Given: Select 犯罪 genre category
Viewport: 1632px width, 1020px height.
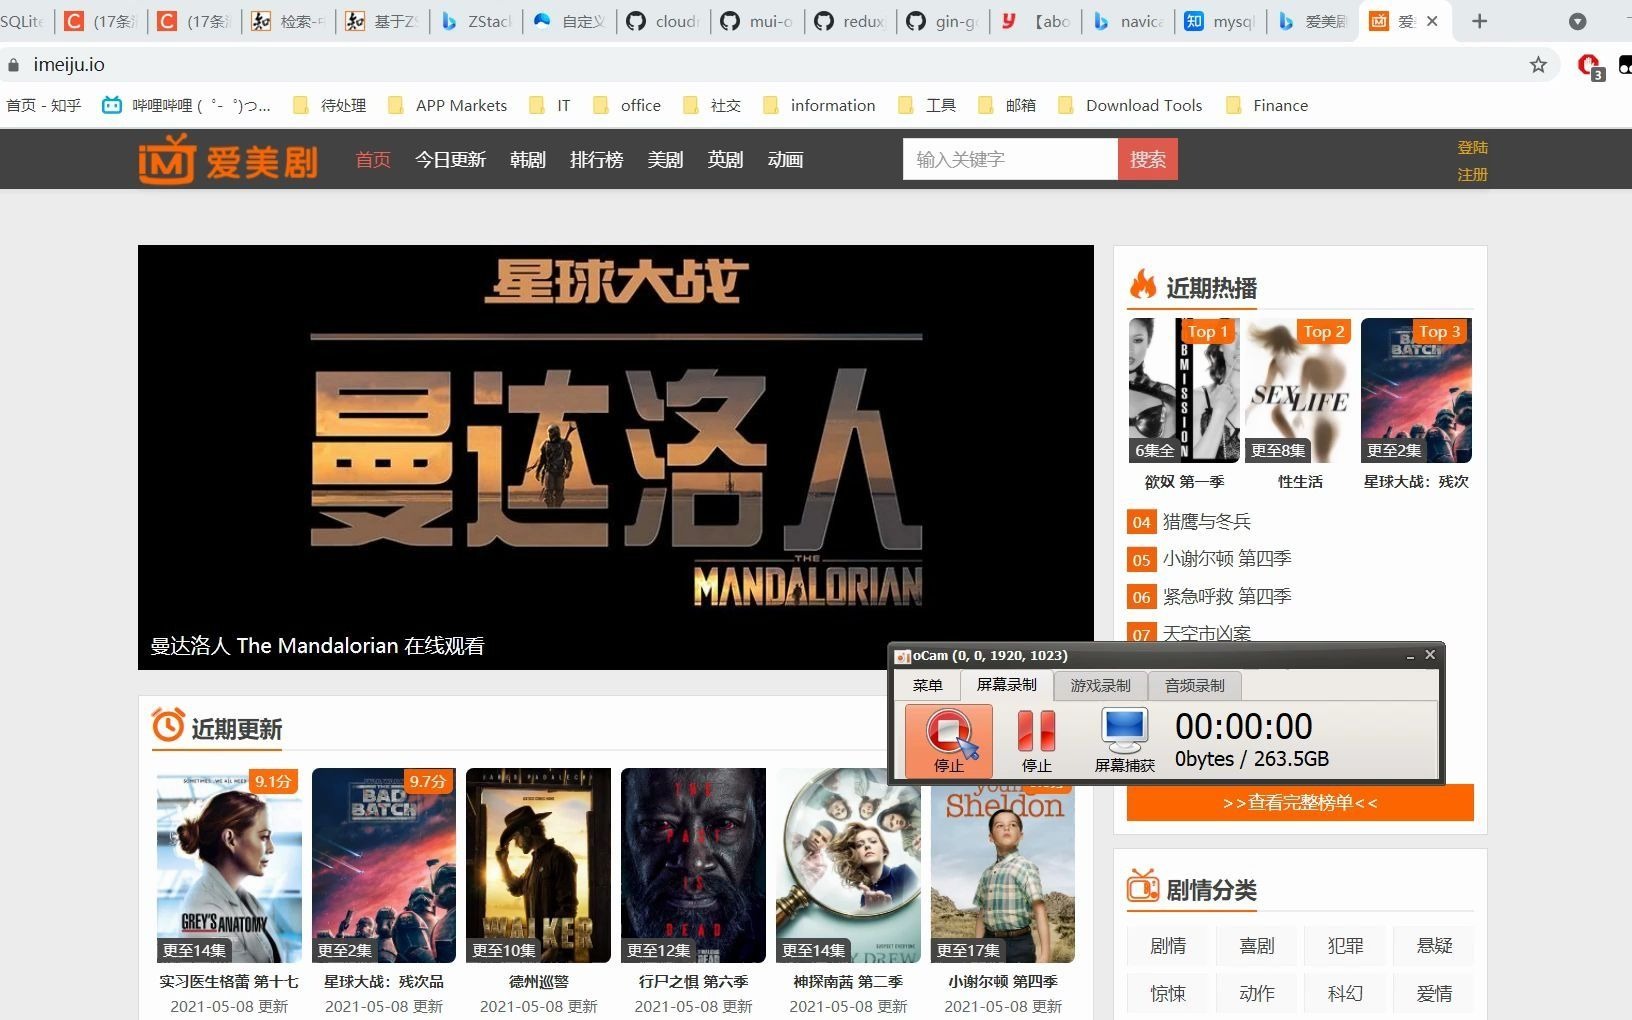Looking at the screenshot, I should click(1345, 946).
